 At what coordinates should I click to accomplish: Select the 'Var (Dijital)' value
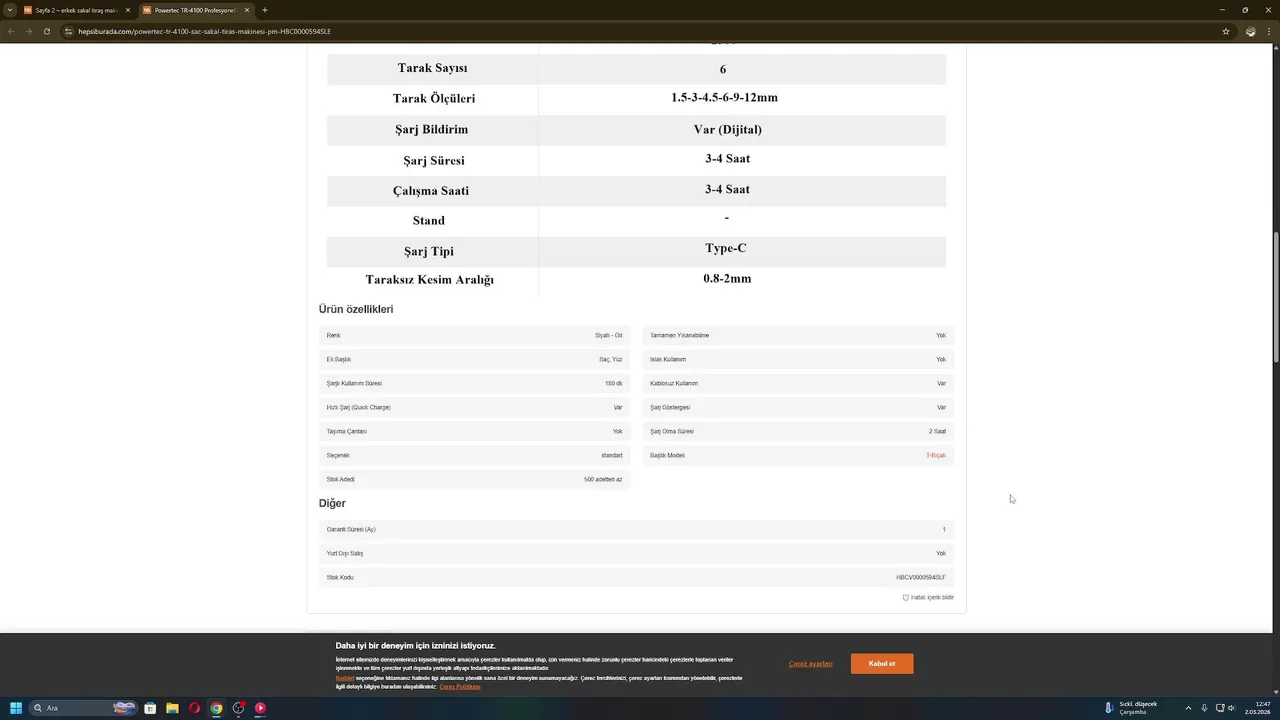[x=727, y=129]
